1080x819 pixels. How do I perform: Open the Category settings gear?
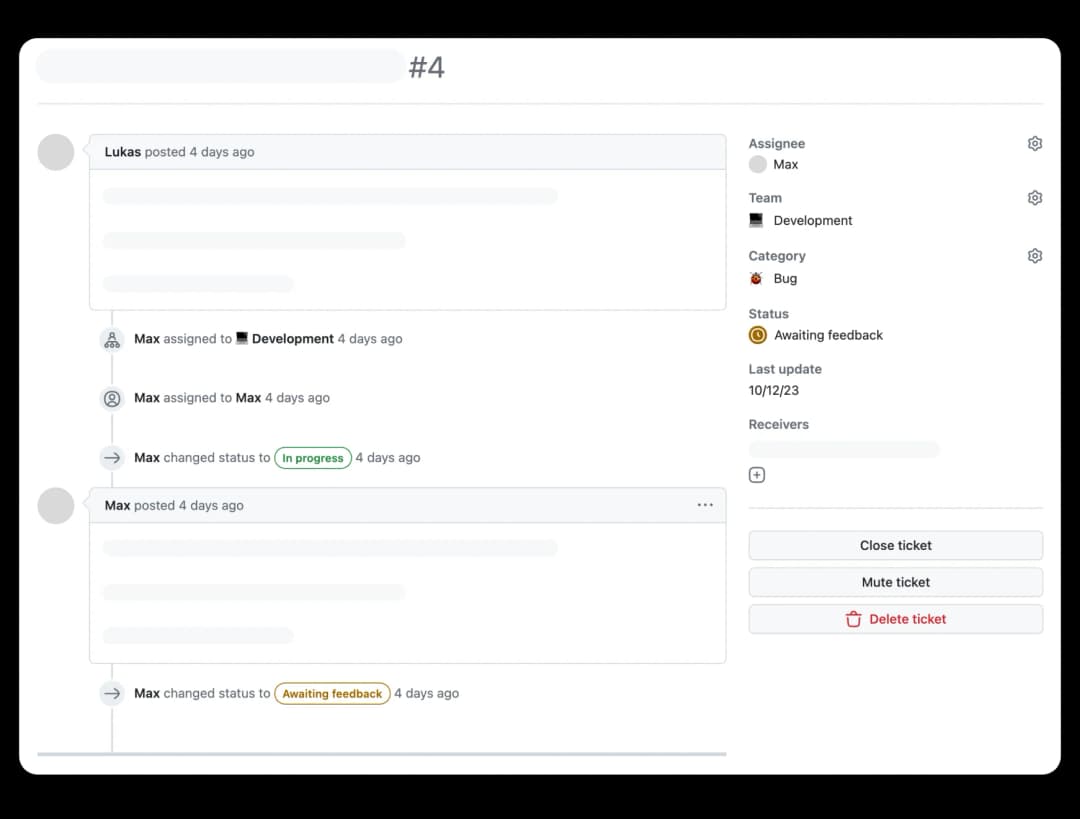1035,256
